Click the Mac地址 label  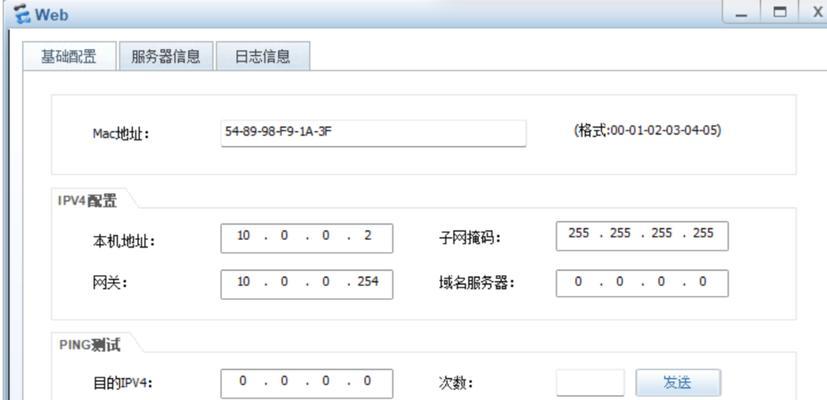pos(121,134)
